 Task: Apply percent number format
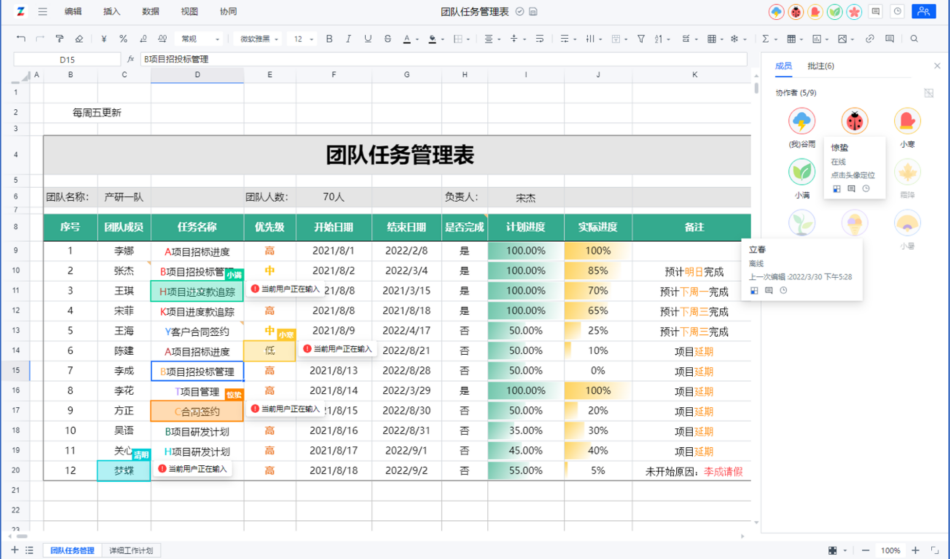[123, 39]
